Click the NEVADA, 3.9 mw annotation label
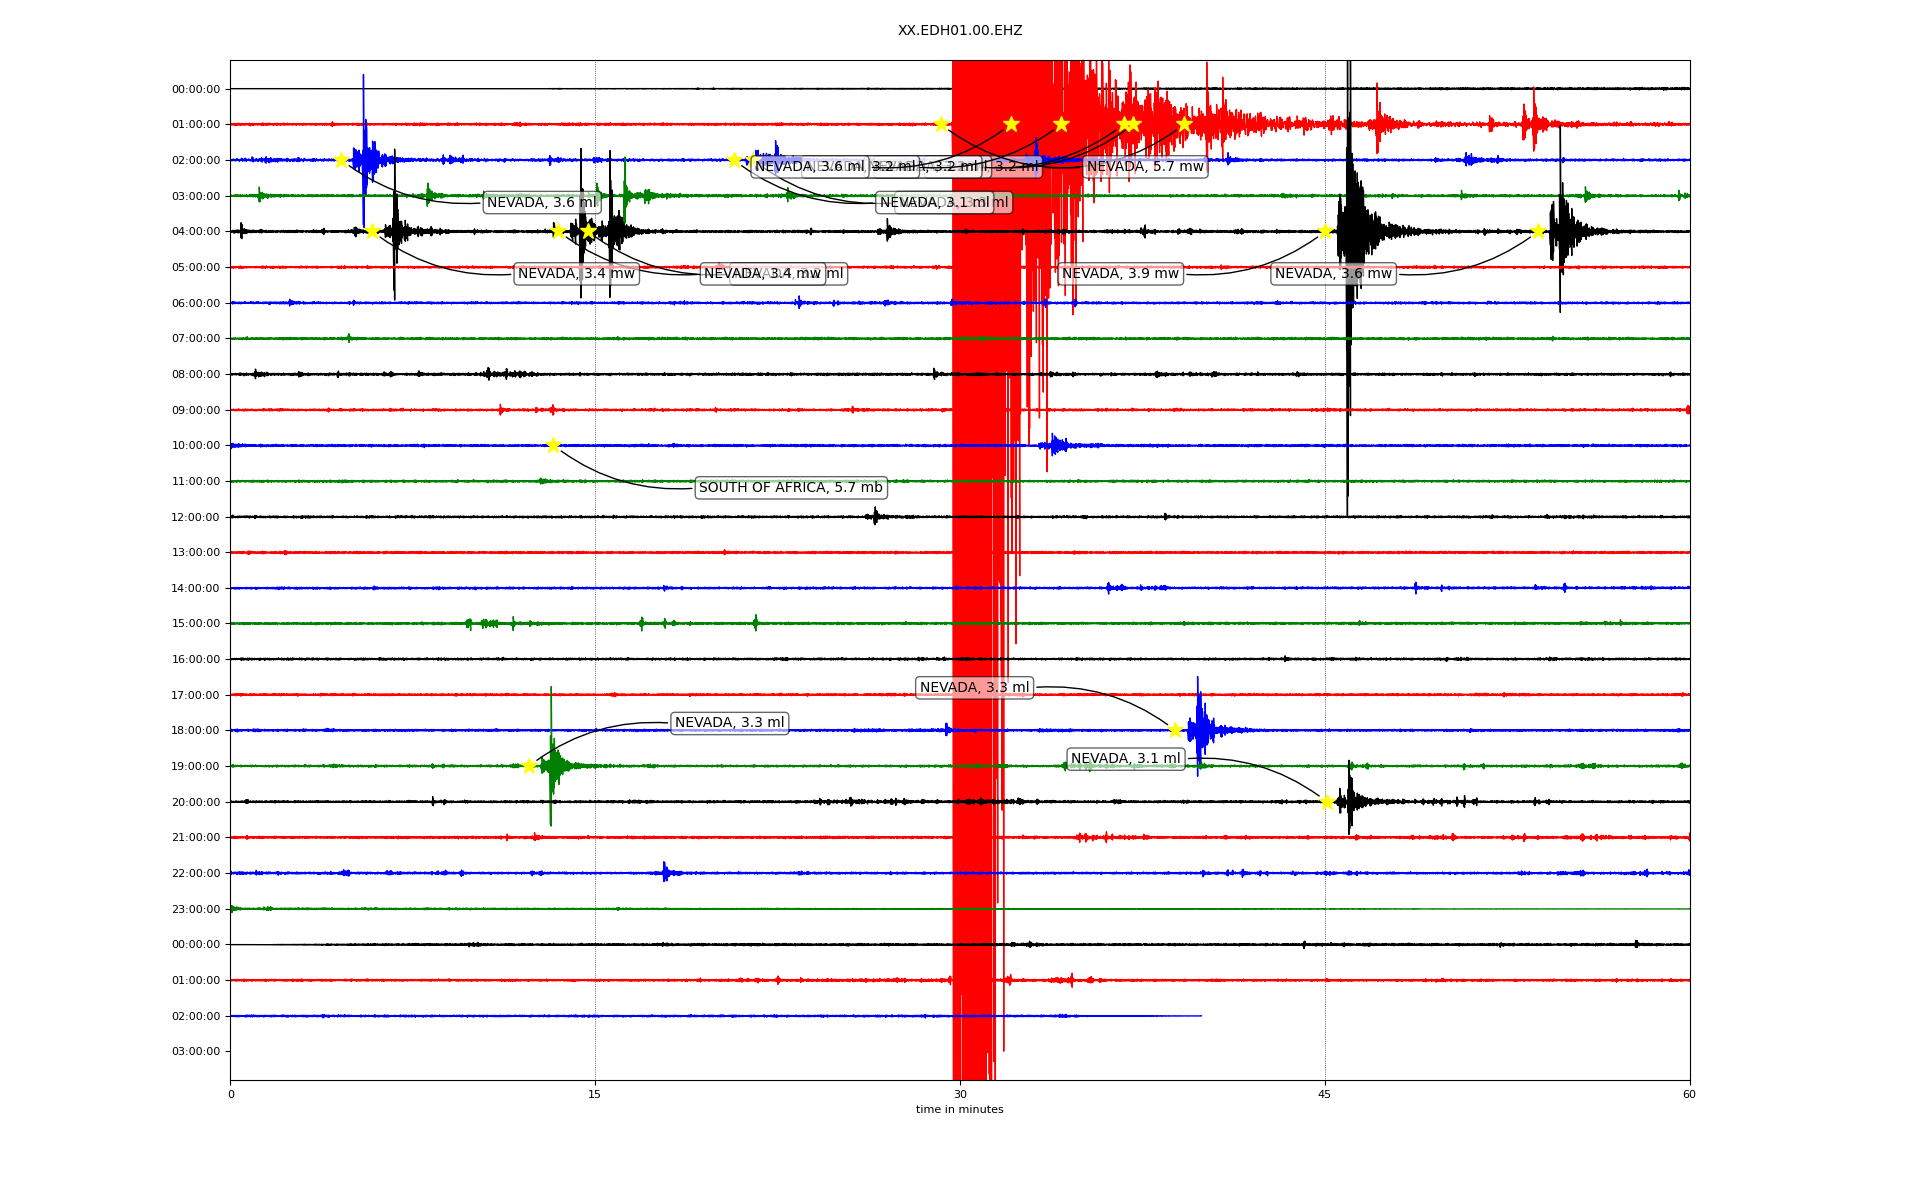The width and height of the screenshot is (1920, 1200). click(x=1120, y=274)
